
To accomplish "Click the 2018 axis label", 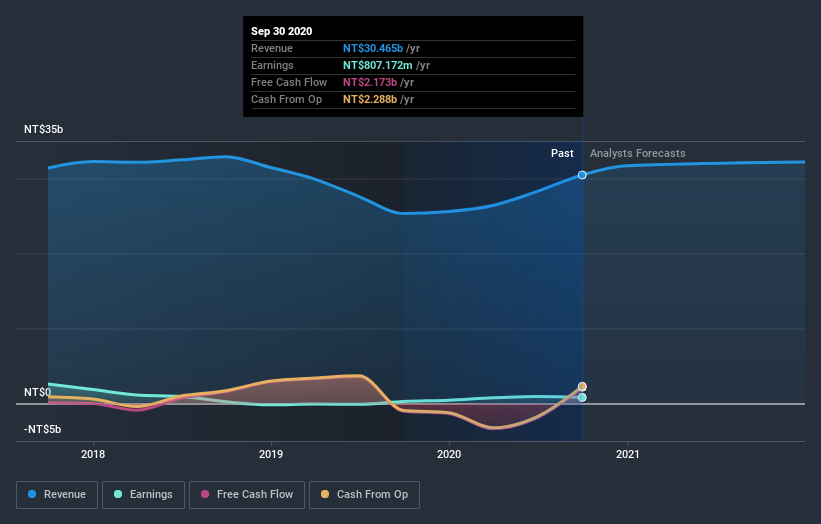I will pyautogui.click(x=93, y=454).
